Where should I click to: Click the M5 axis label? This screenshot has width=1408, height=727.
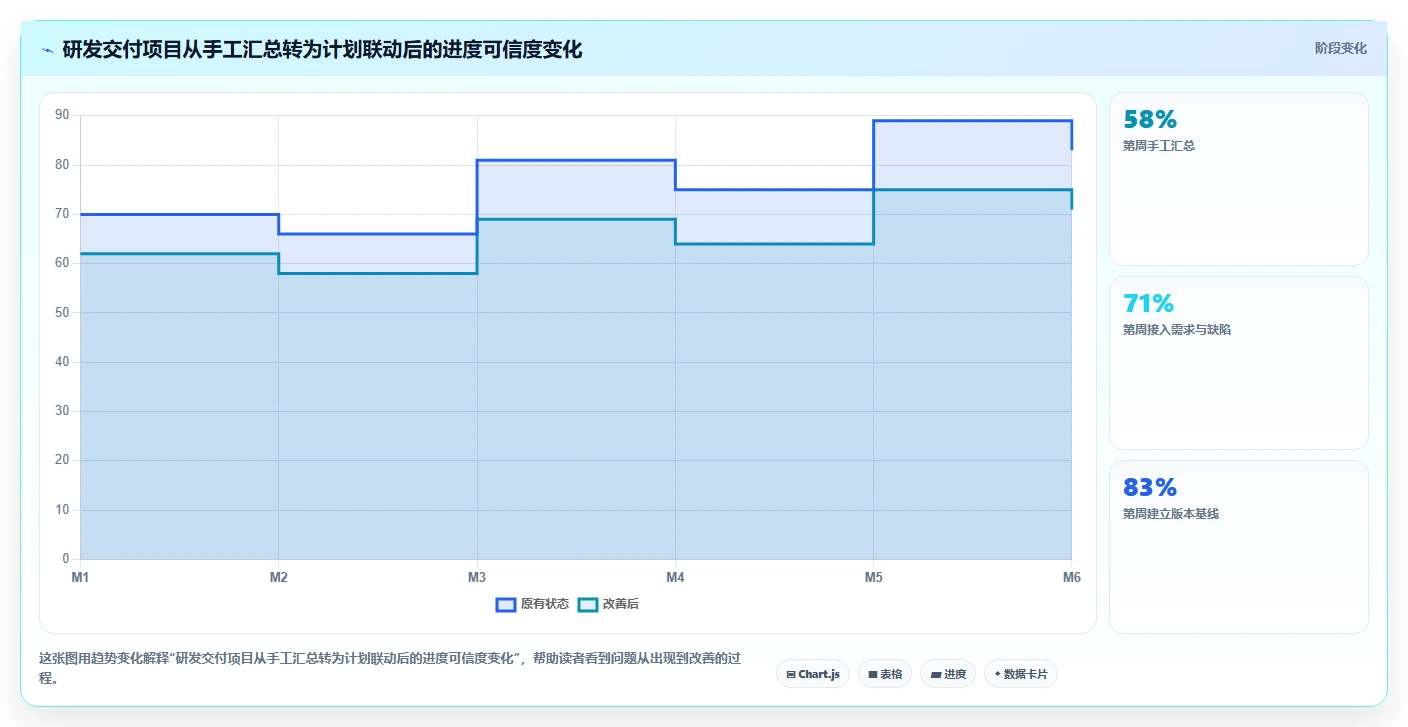pyautogui.click(x=874, y=577)
